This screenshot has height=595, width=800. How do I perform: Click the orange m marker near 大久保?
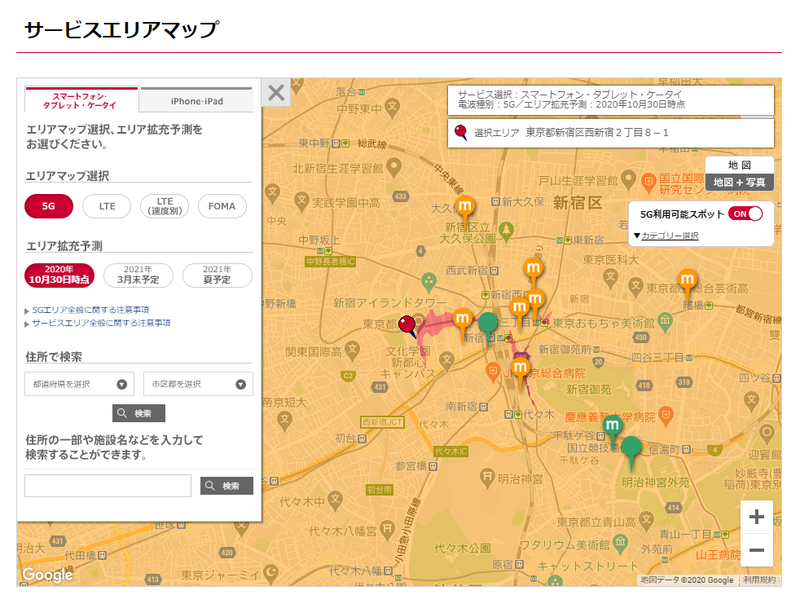465,208
